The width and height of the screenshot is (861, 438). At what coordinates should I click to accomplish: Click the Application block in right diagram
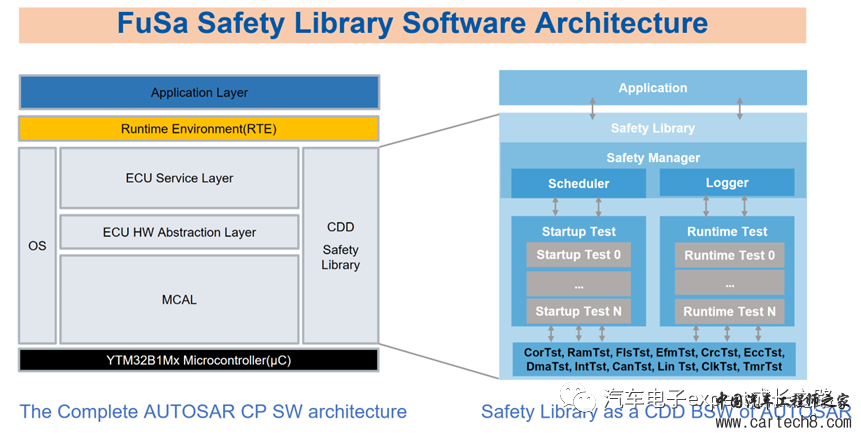coord(653,88)
